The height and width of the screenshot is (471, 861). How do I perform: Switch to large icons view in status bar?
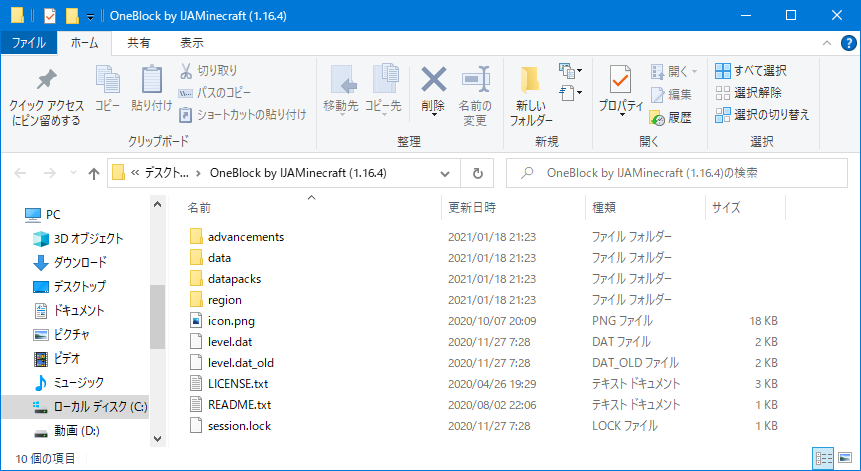[x=846, y=458]
